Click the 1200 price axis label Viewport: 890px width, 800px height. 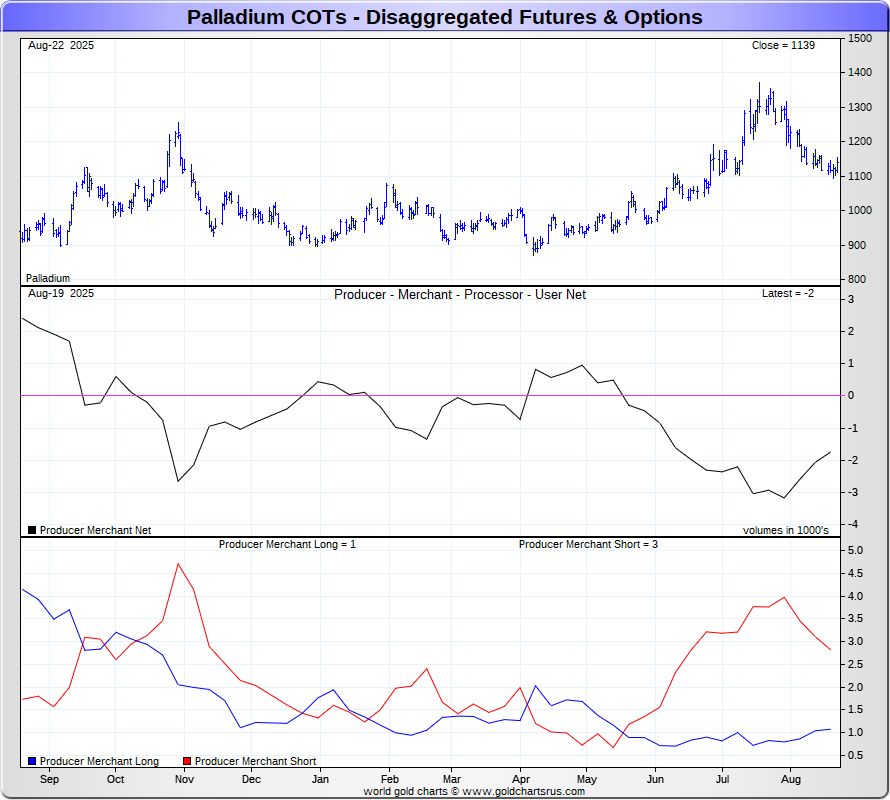pyautogui.click(x=860, y=141)
